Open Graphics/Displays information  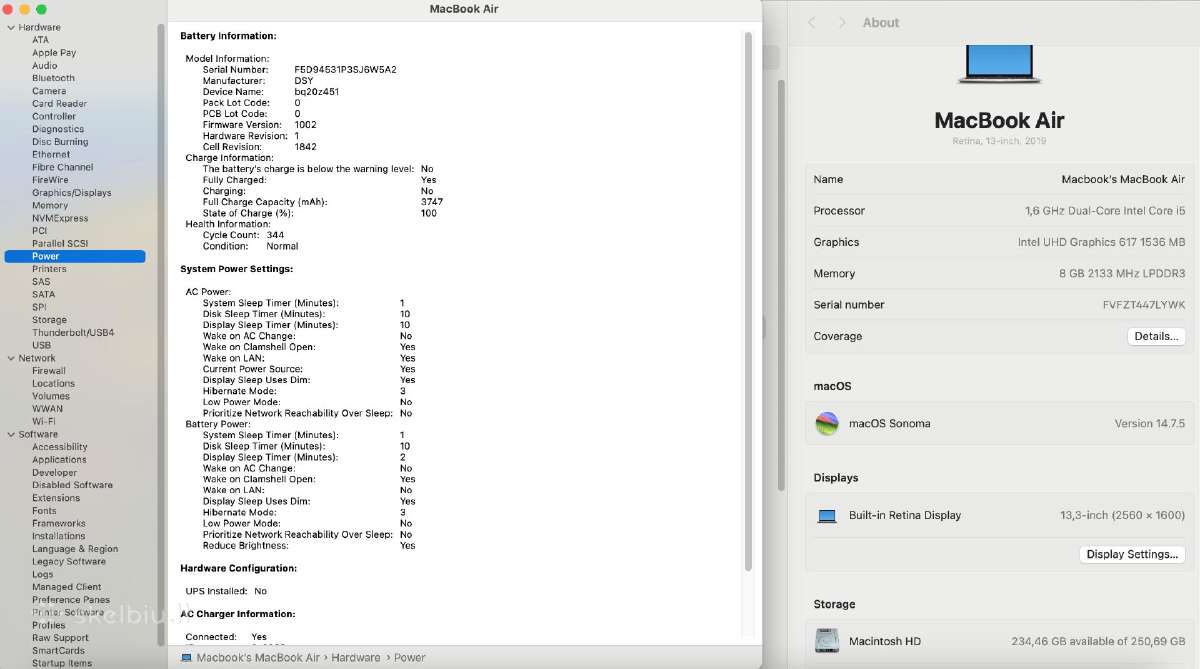click(x=71, y=193)
